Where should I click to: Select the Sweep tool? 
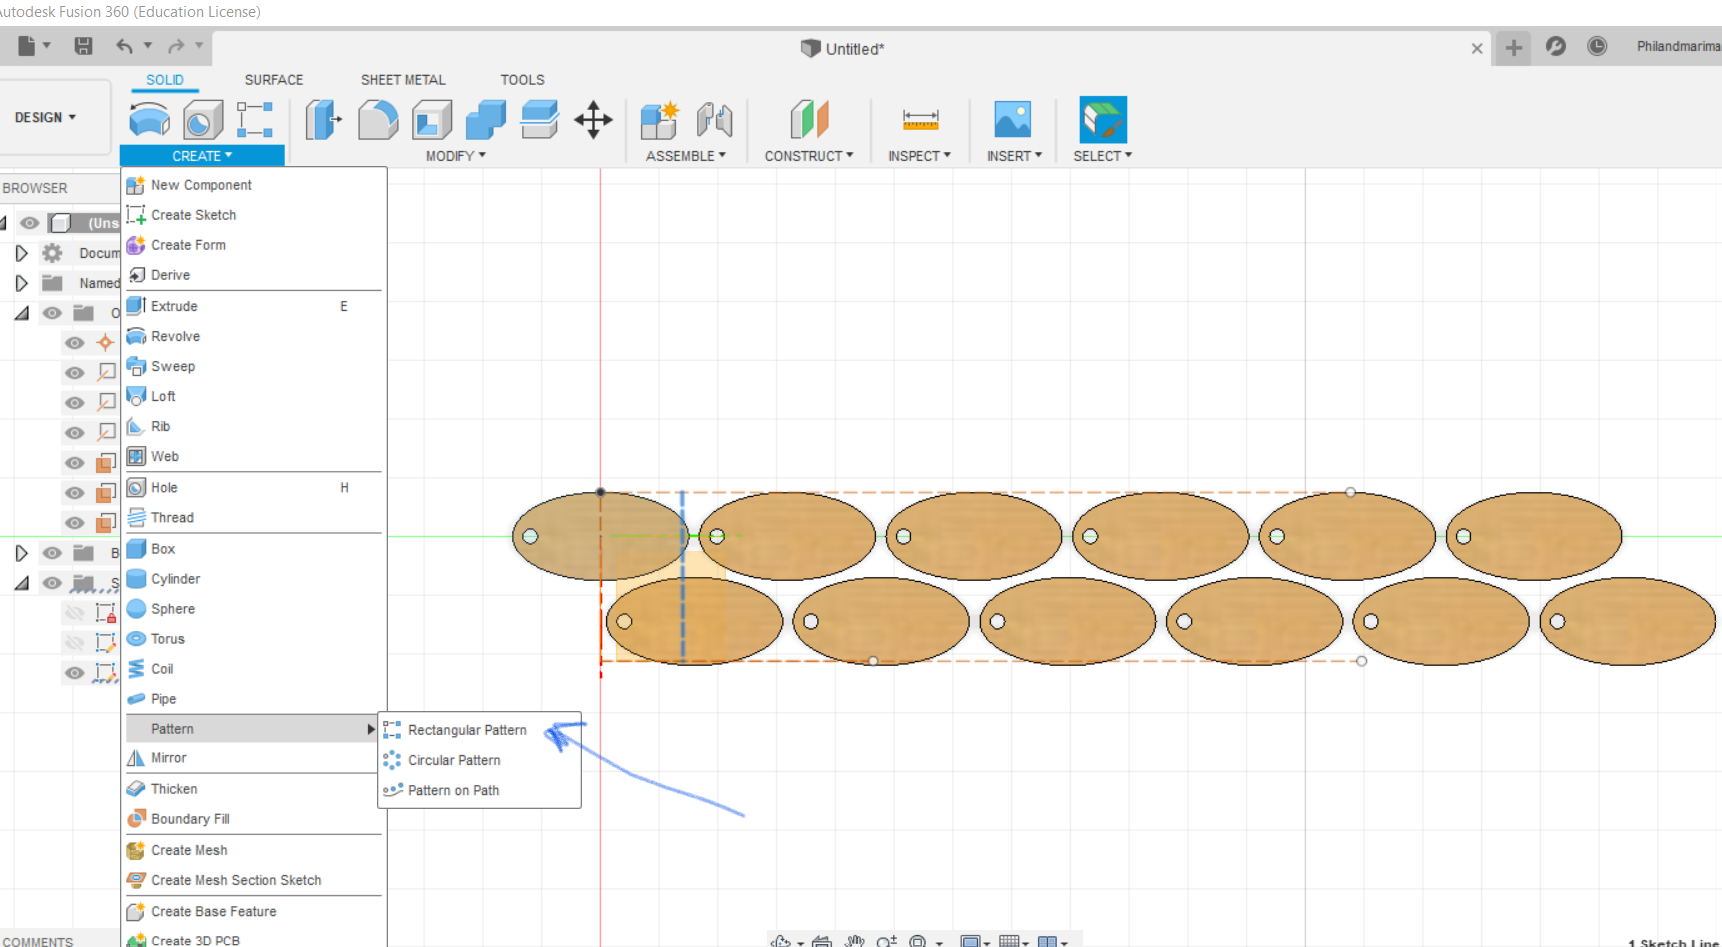(172, 366)
